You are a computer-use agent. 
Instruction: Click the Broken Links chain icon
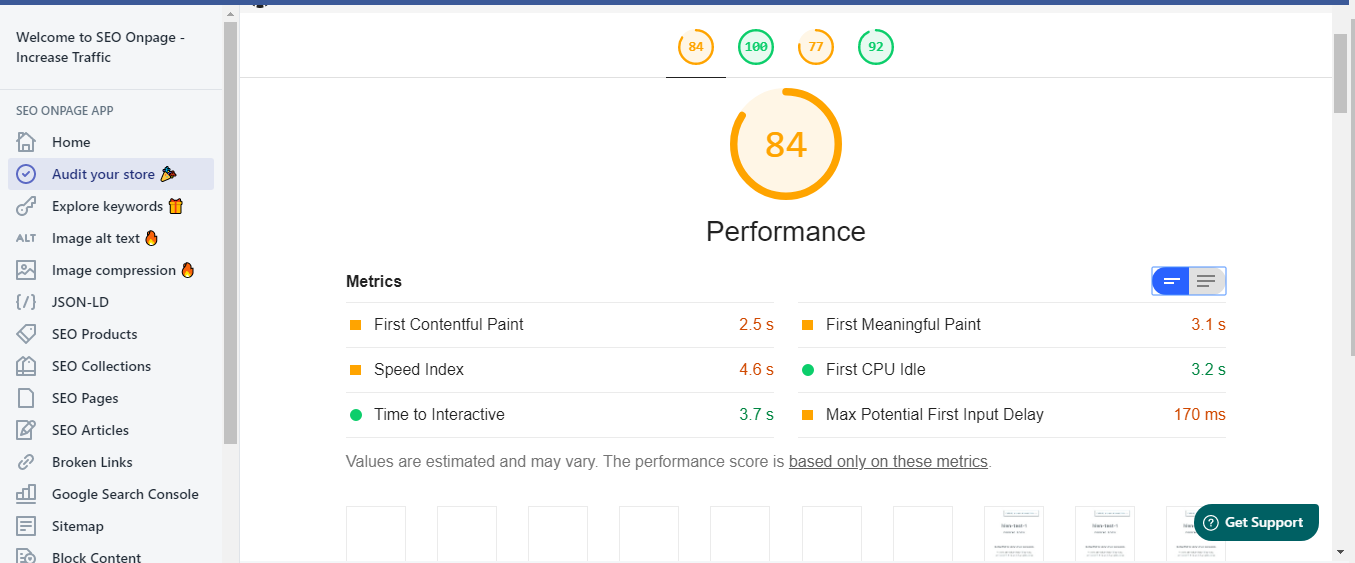tap(26, 462)
